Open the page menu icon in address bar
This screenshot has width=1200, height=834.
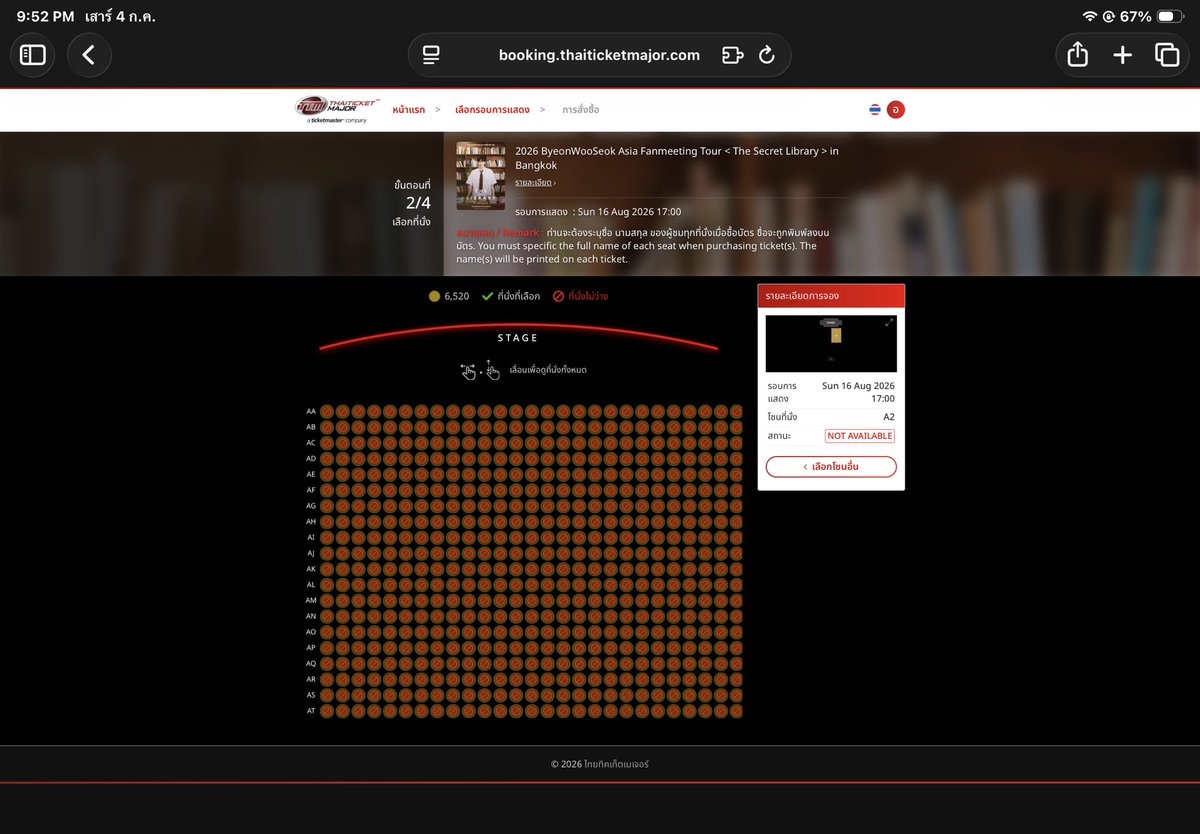[431, 55]
